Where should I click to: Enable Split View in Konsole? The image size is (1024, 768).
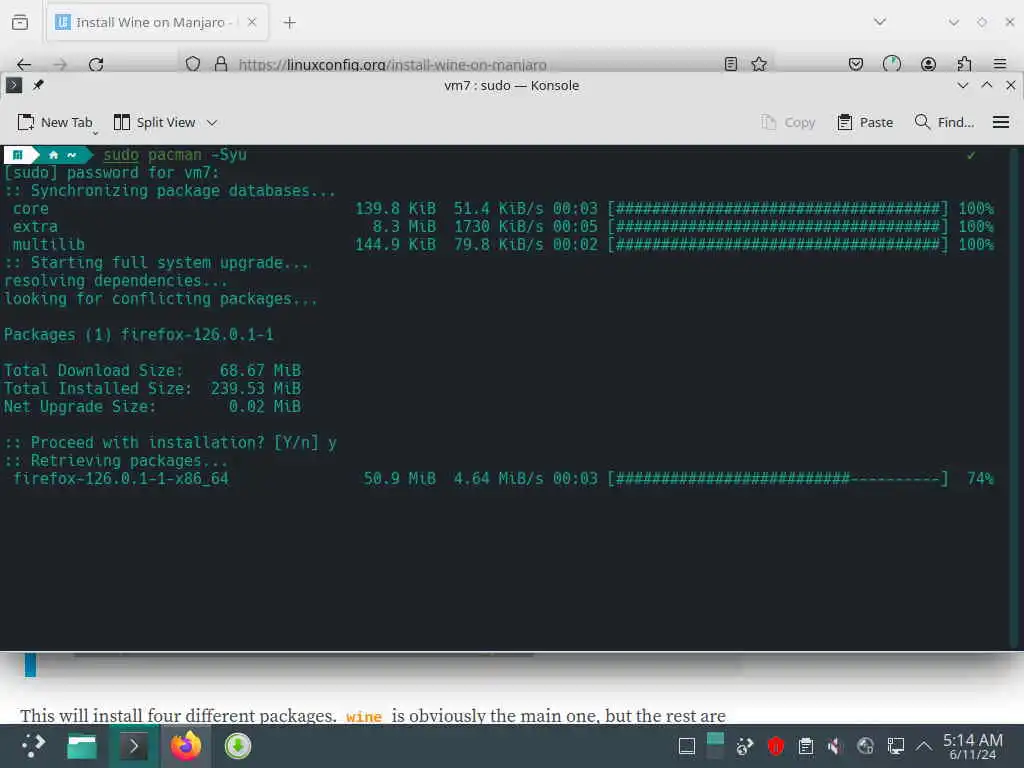click(x=154, y=122)
